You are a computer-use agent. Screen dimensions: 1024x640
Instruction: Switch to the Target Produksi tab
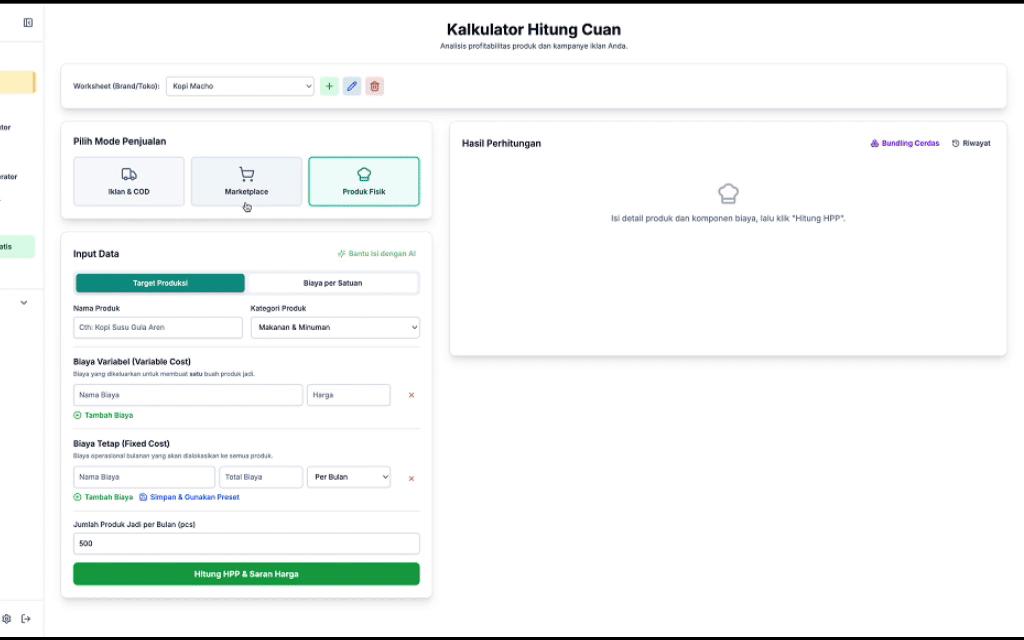pyautogui.click(x=160, y=283)
